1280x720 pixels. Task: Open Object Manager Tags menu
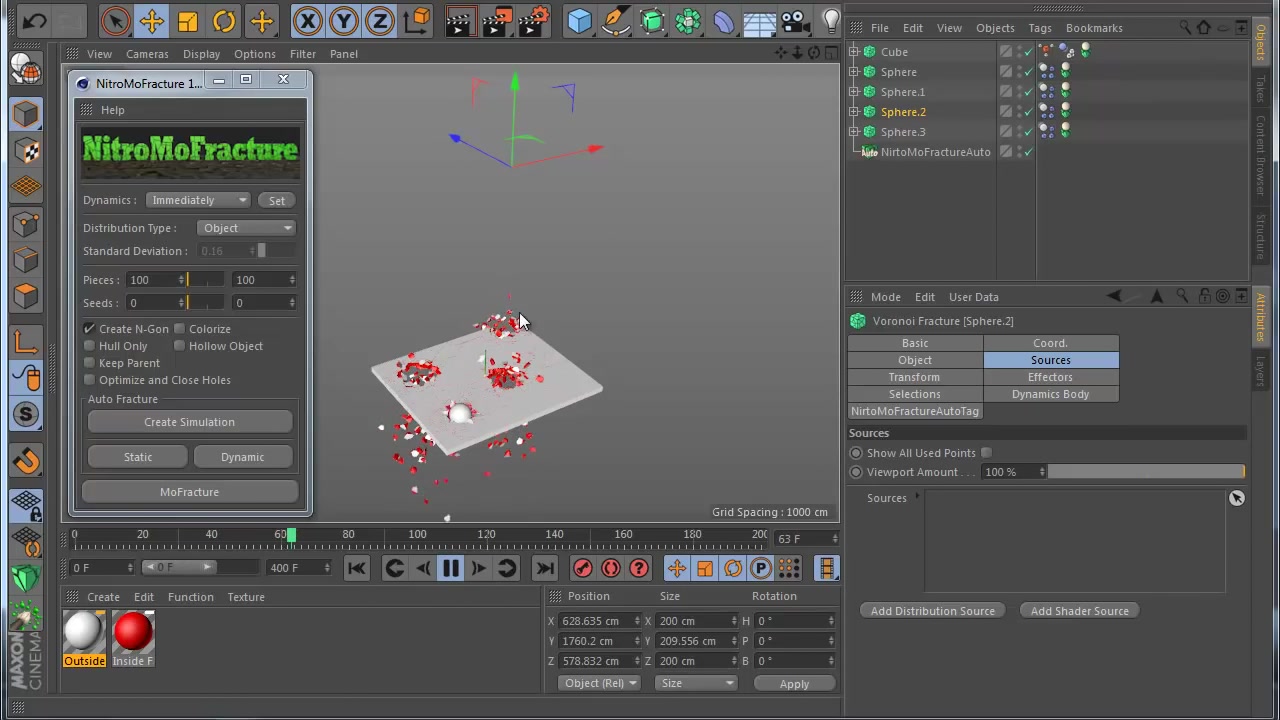pyautogui.click(x=1040, y=28)
